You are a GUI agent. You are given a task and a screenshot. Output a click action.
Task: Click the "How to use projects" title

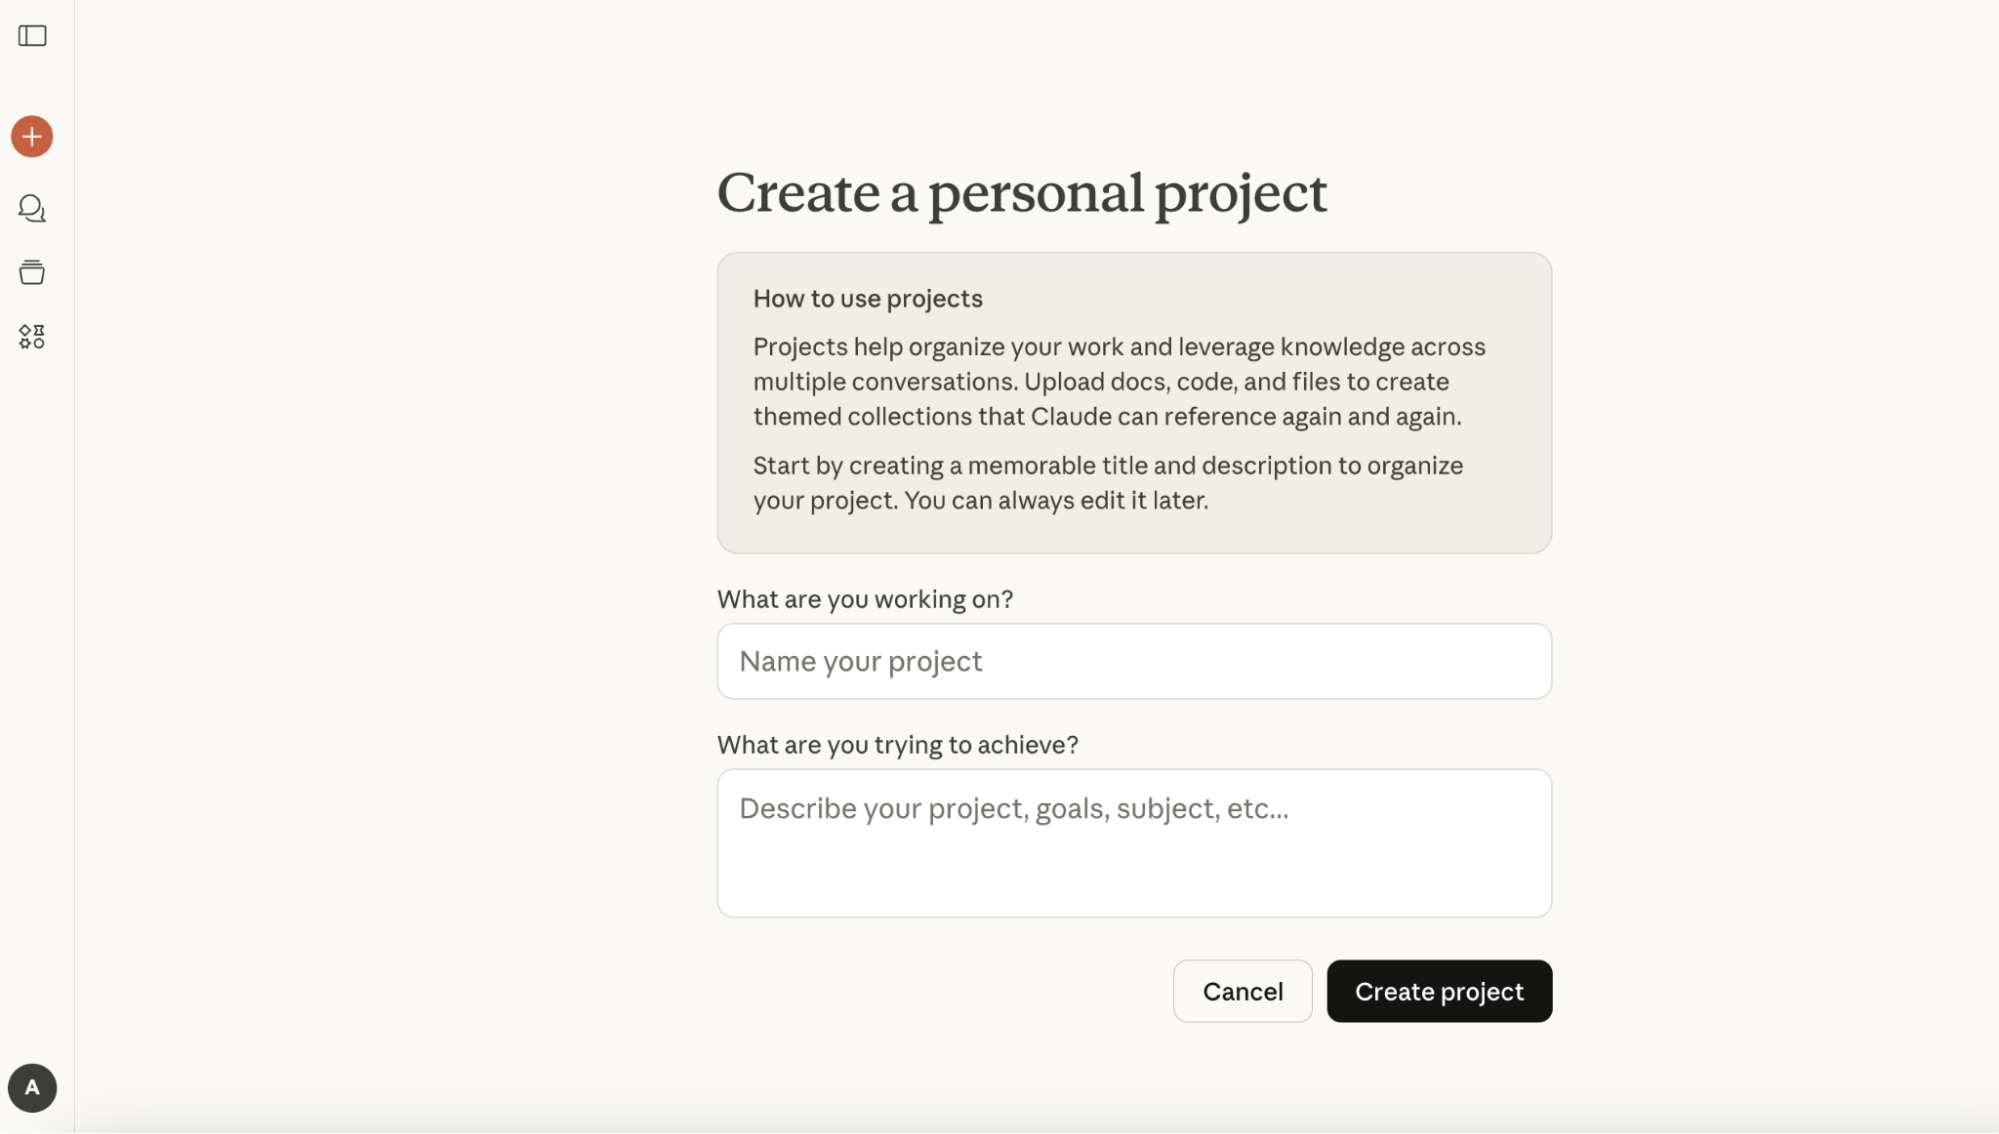[867, 298]
